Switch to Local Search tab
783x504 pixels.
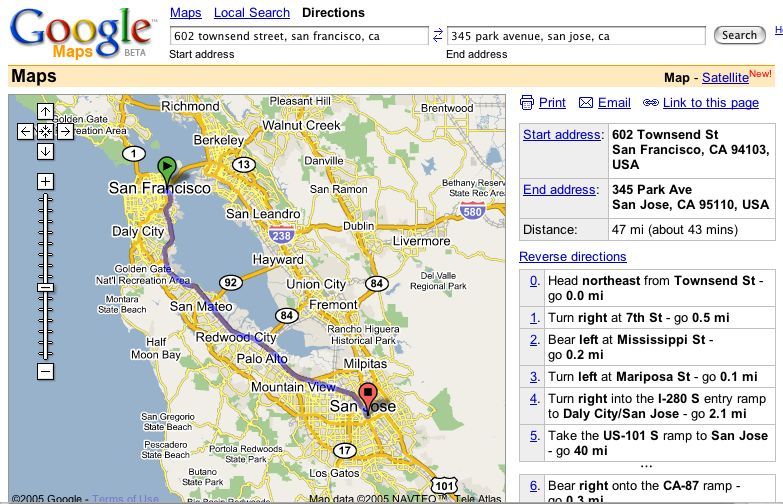pos(252,13)
